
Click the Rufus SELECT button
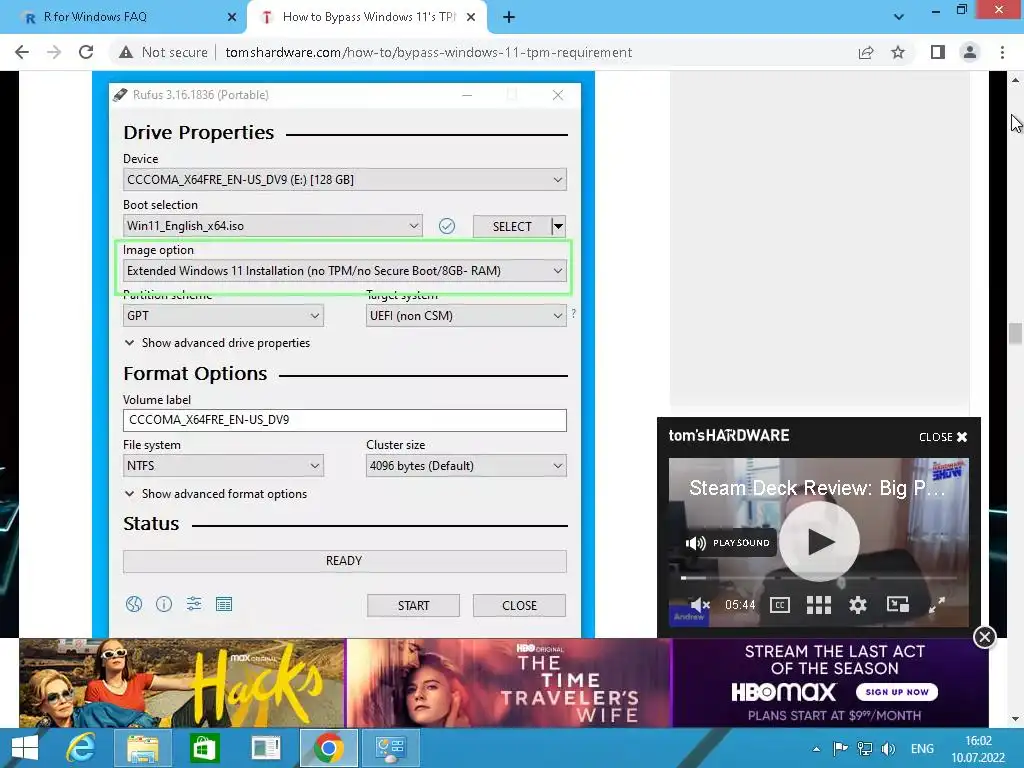512,227
